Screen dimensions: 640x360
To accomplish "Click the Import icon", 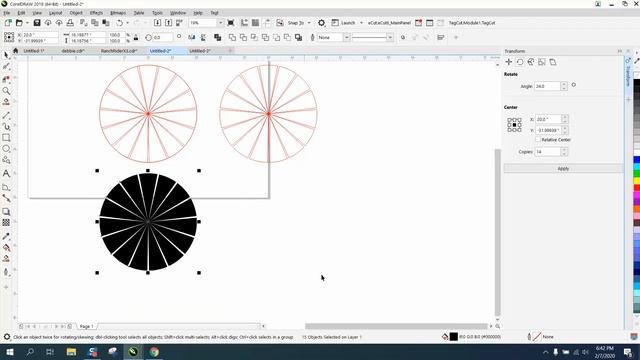I will (x=157, y=23).
